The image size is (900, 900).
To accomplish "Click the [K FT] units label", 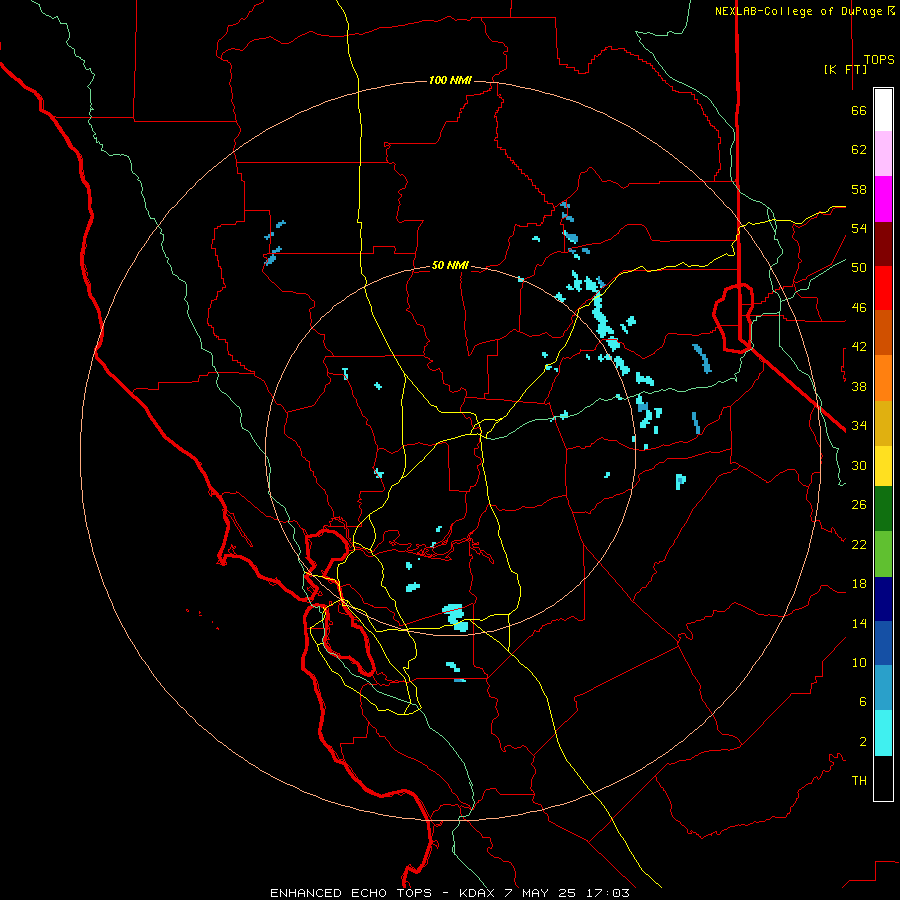I will click(x=845, y=69).
